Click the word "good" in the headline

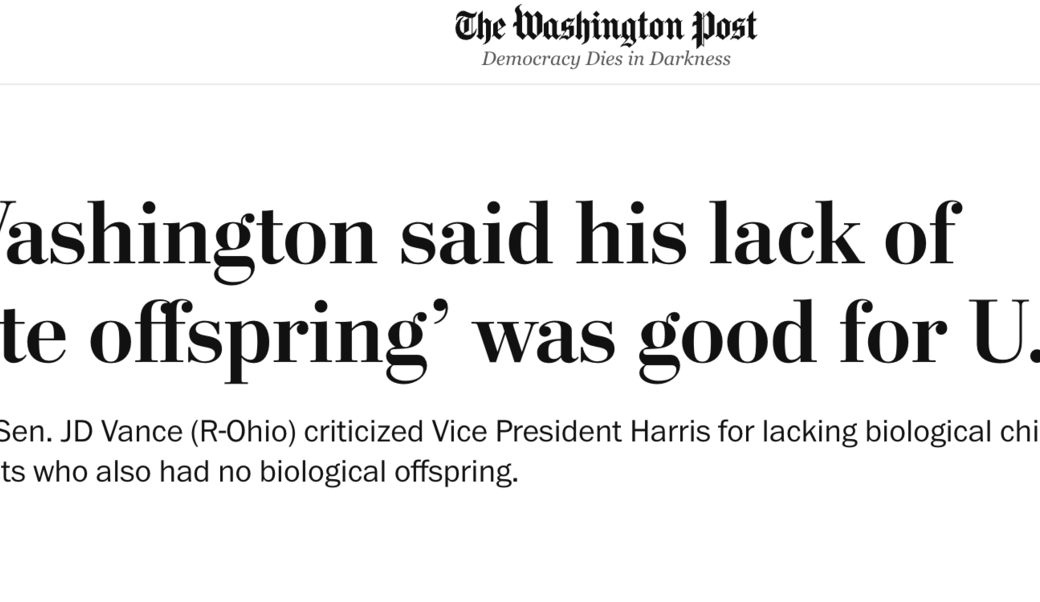coord(727,335)
